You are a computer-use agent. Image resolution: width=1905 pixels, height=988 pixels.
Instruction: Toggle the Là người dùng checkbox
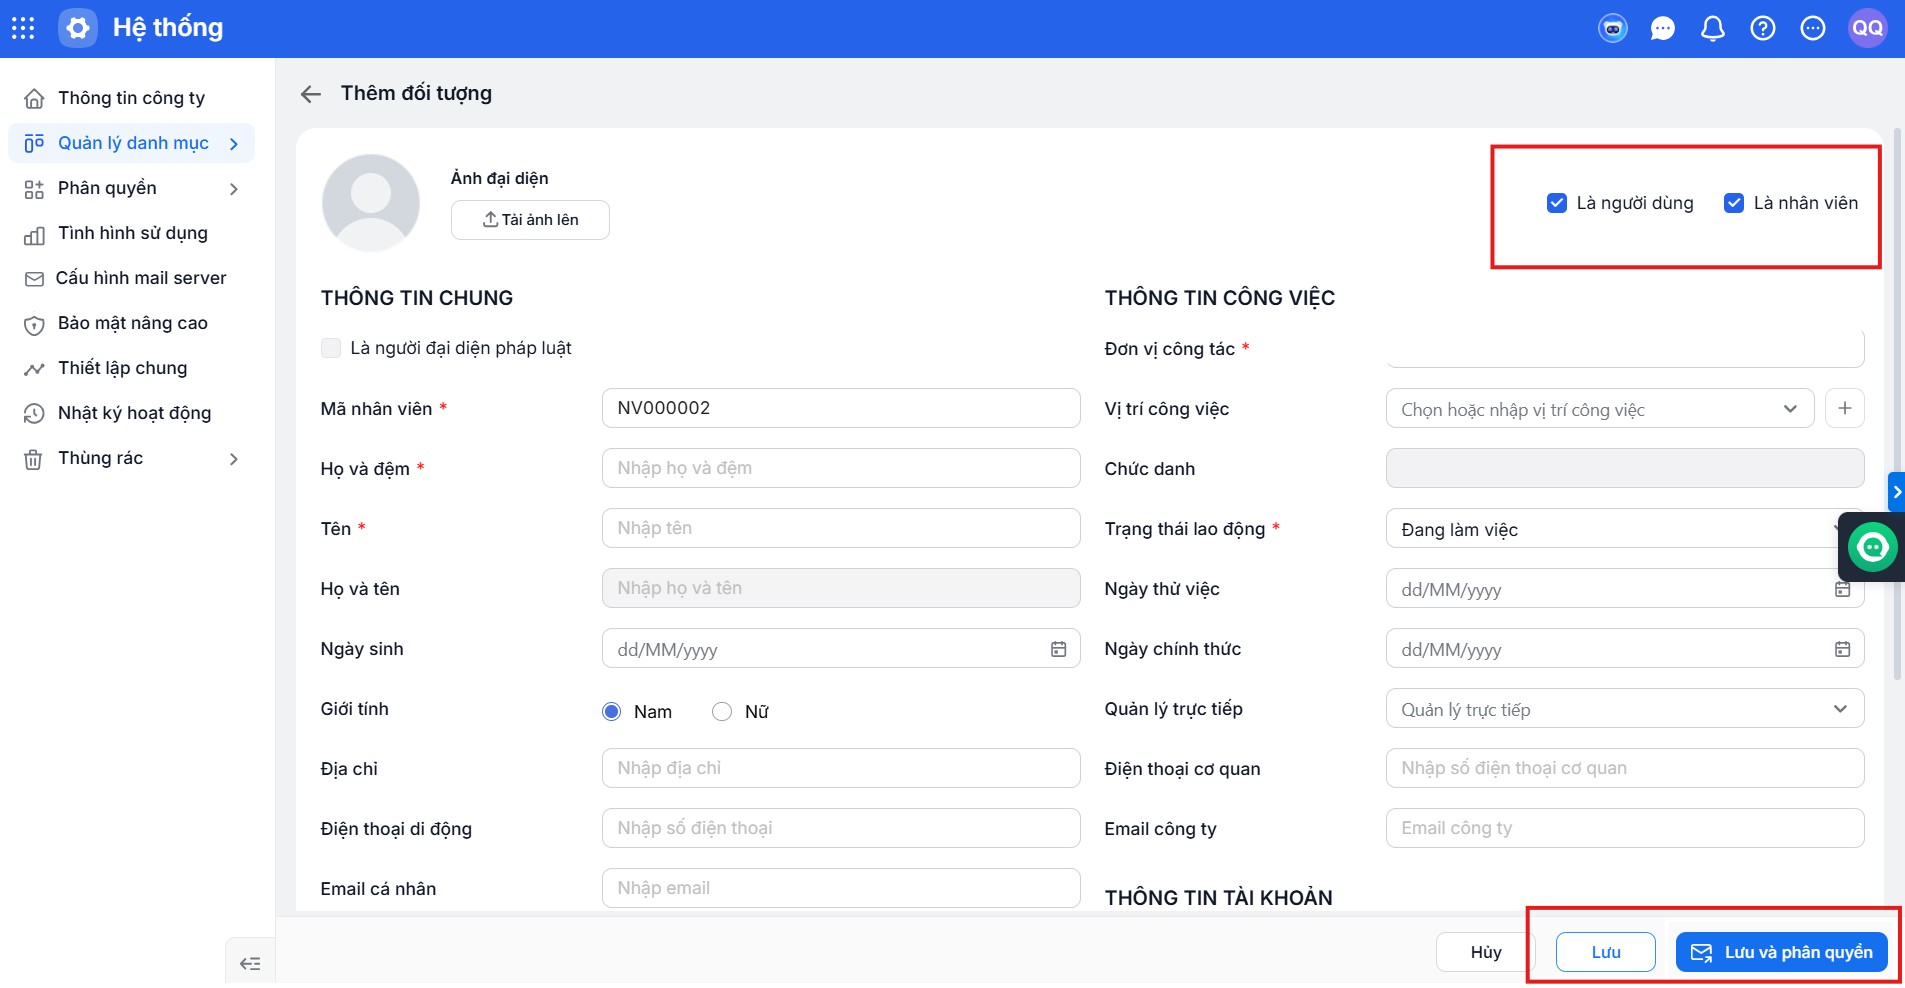pyautogui.click(x=1556, y=203)
